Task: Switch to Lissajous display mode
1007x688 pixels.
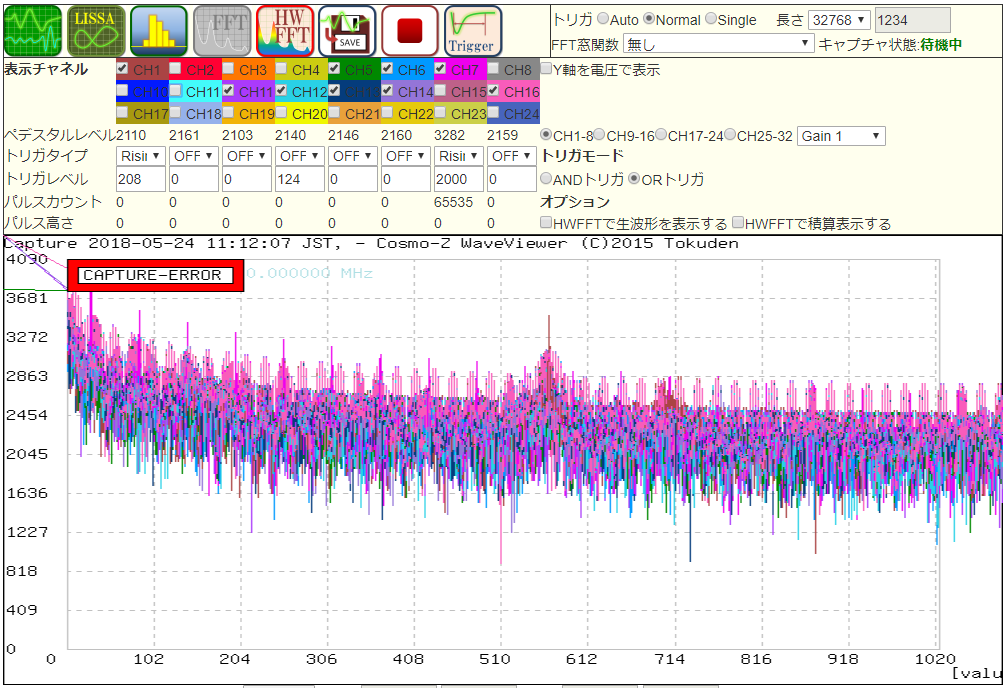Action: (96, 30)
